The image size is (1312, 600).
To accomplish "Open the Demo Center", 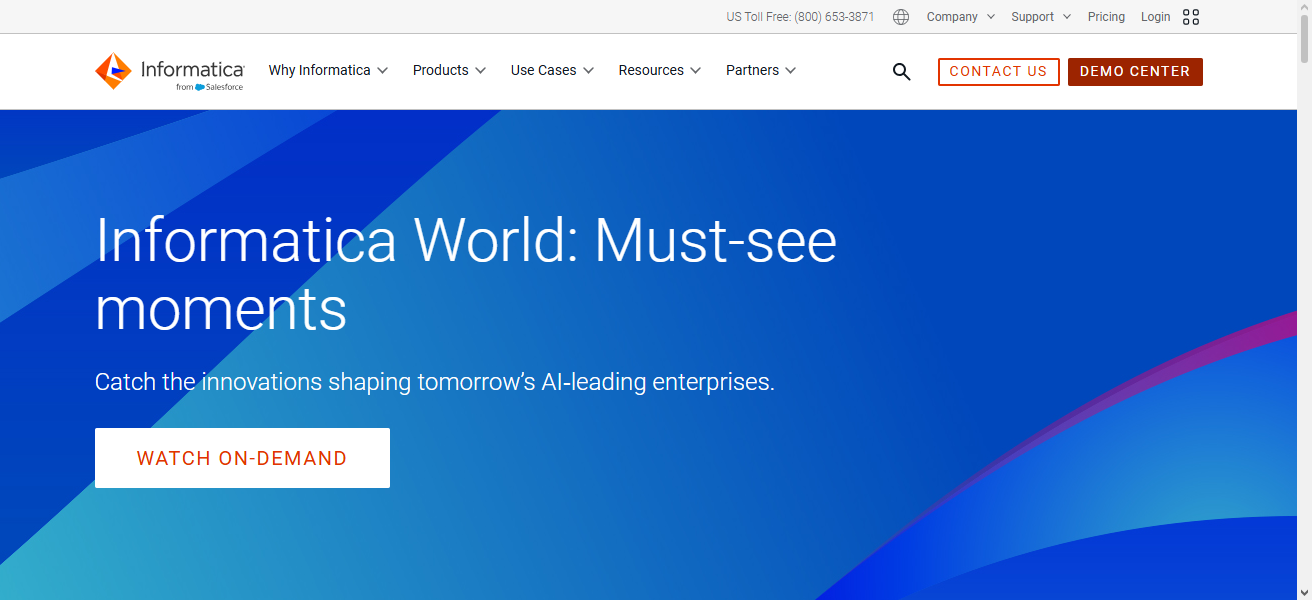I will tap(1135, 72).
